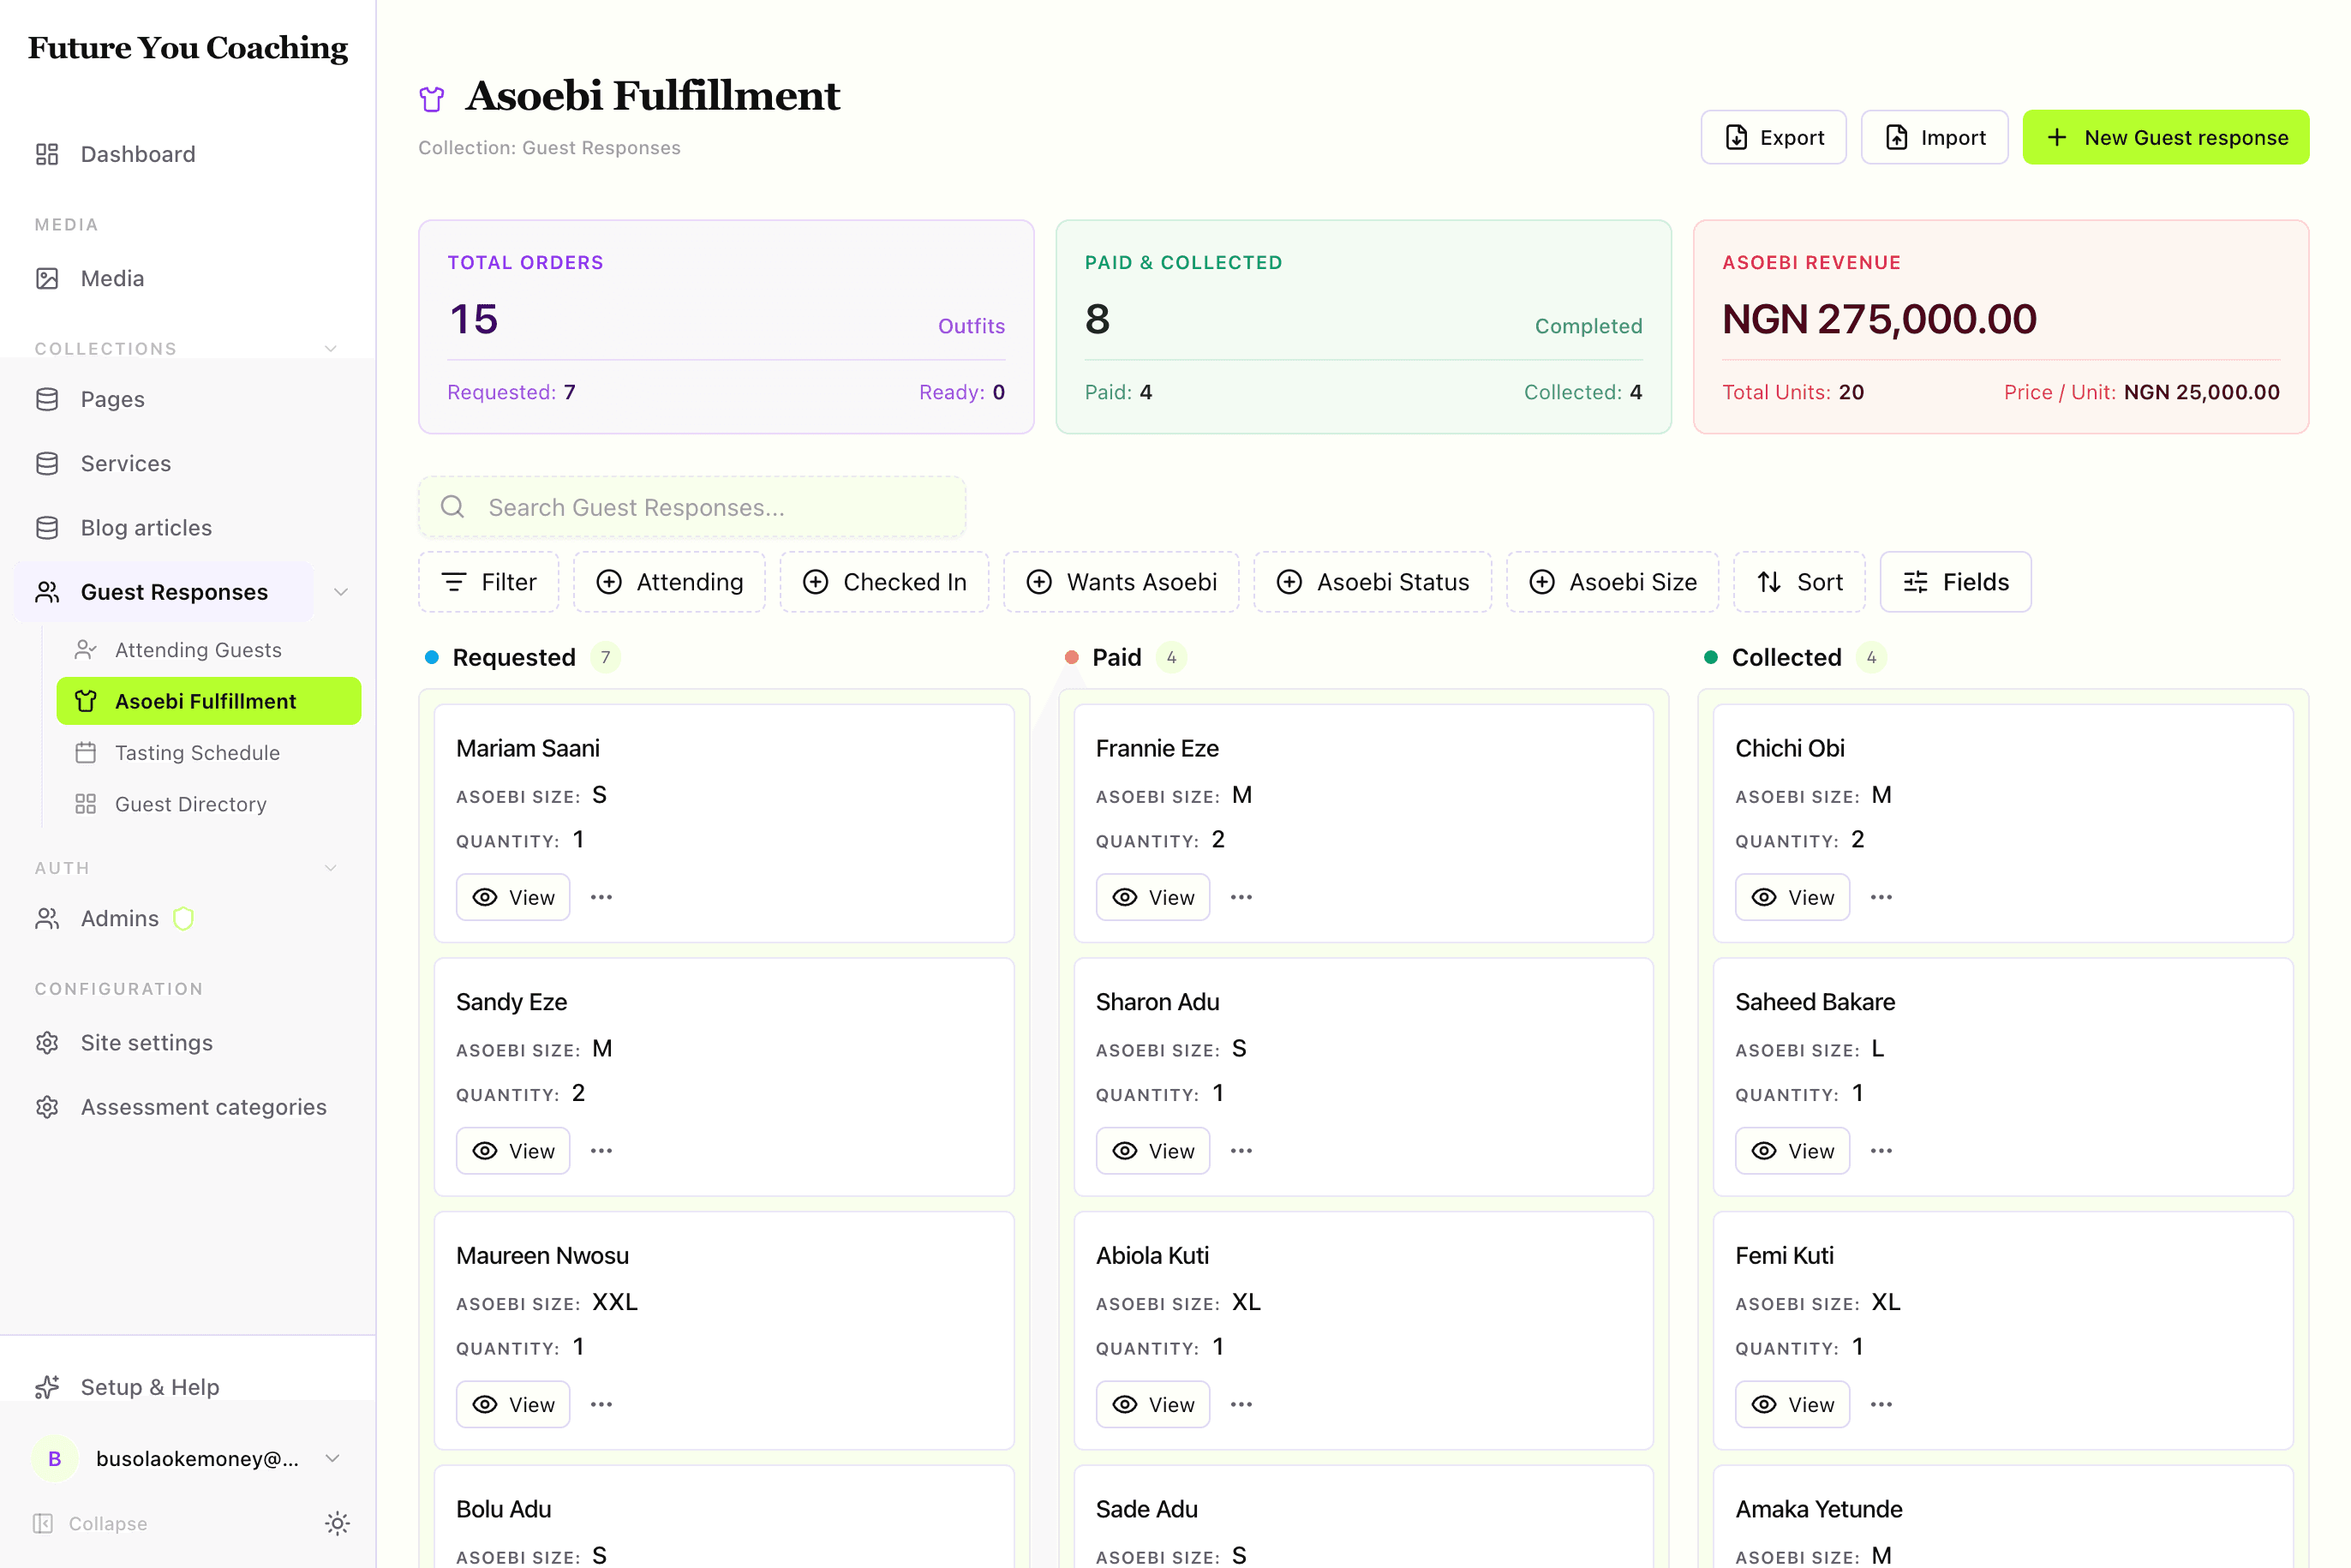Image resolution: width=2351 pixels, height=1568 pixels.
Task: Collapse the Guest Responses submenu chevron
Action: 341,592
